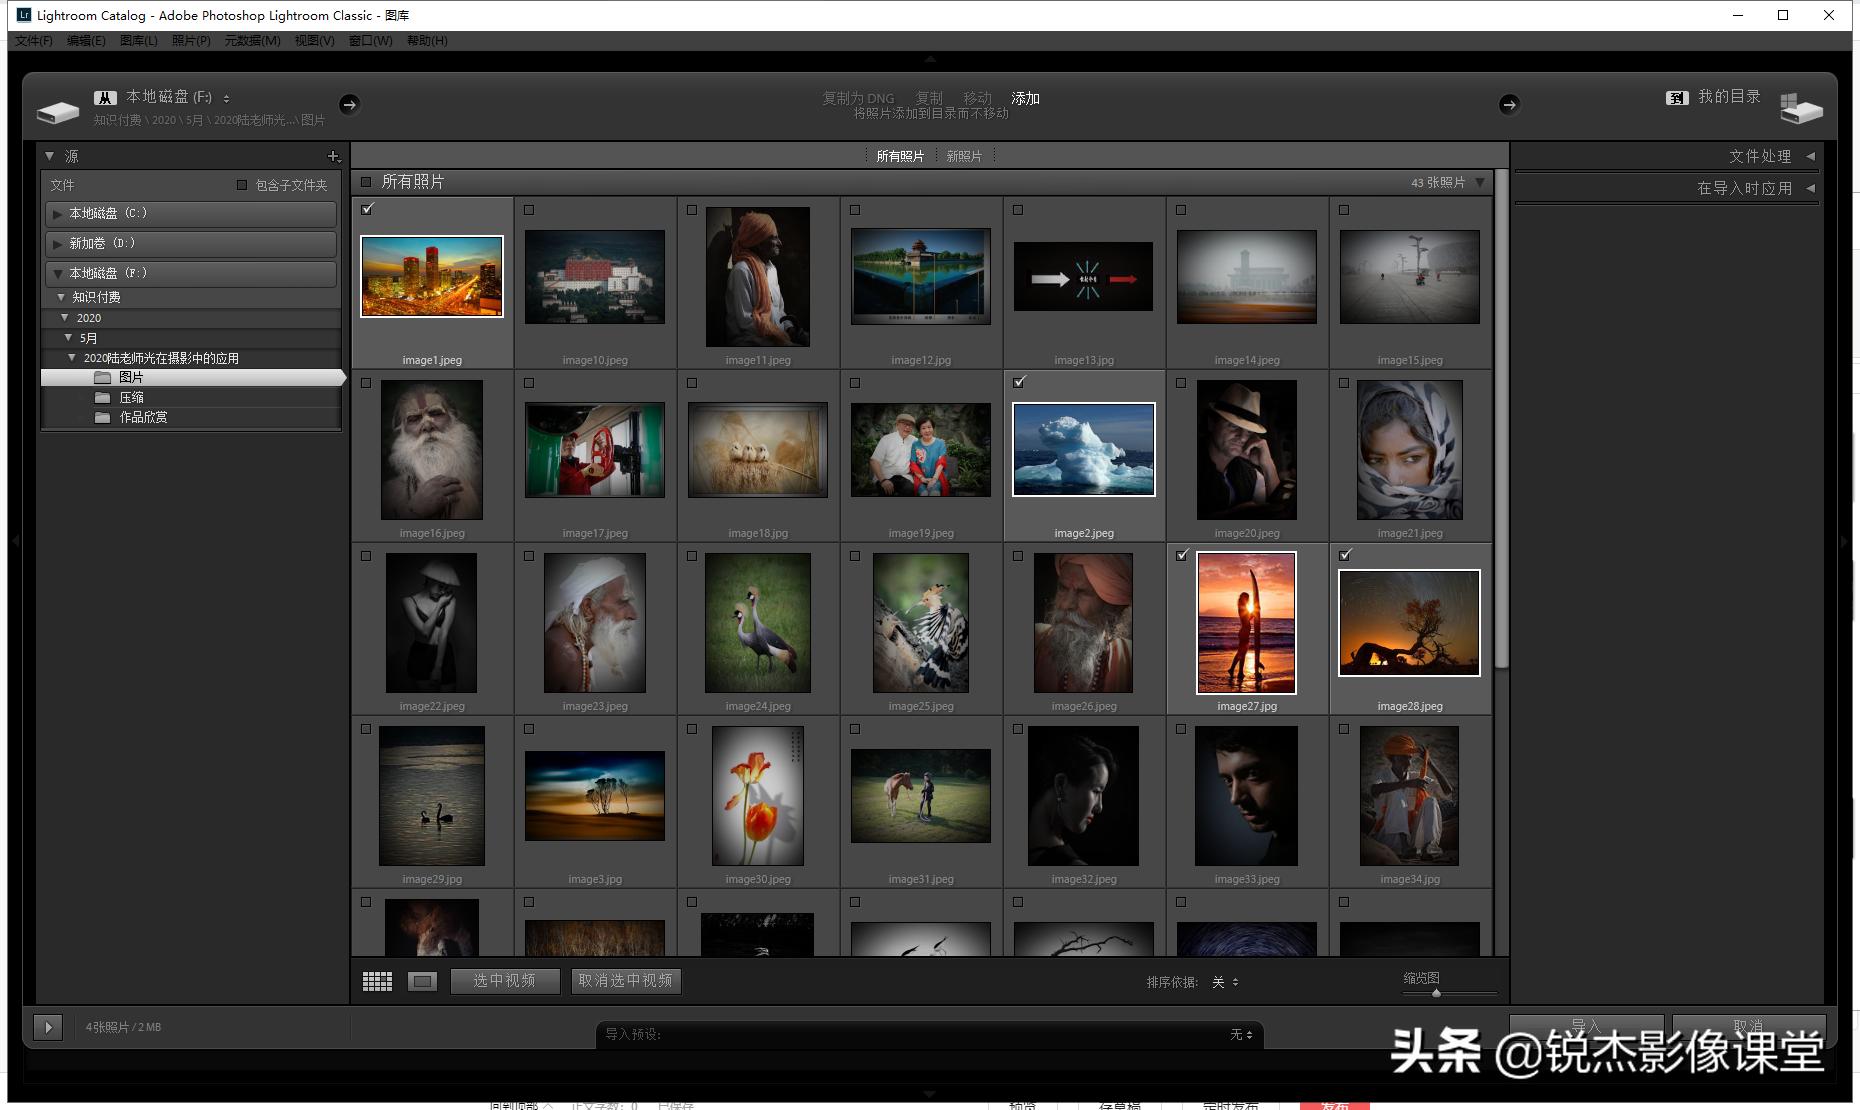This screenshot has height=1110, width=1860.
Task: Switch to grid view icon
Action: tap(377, 982)
